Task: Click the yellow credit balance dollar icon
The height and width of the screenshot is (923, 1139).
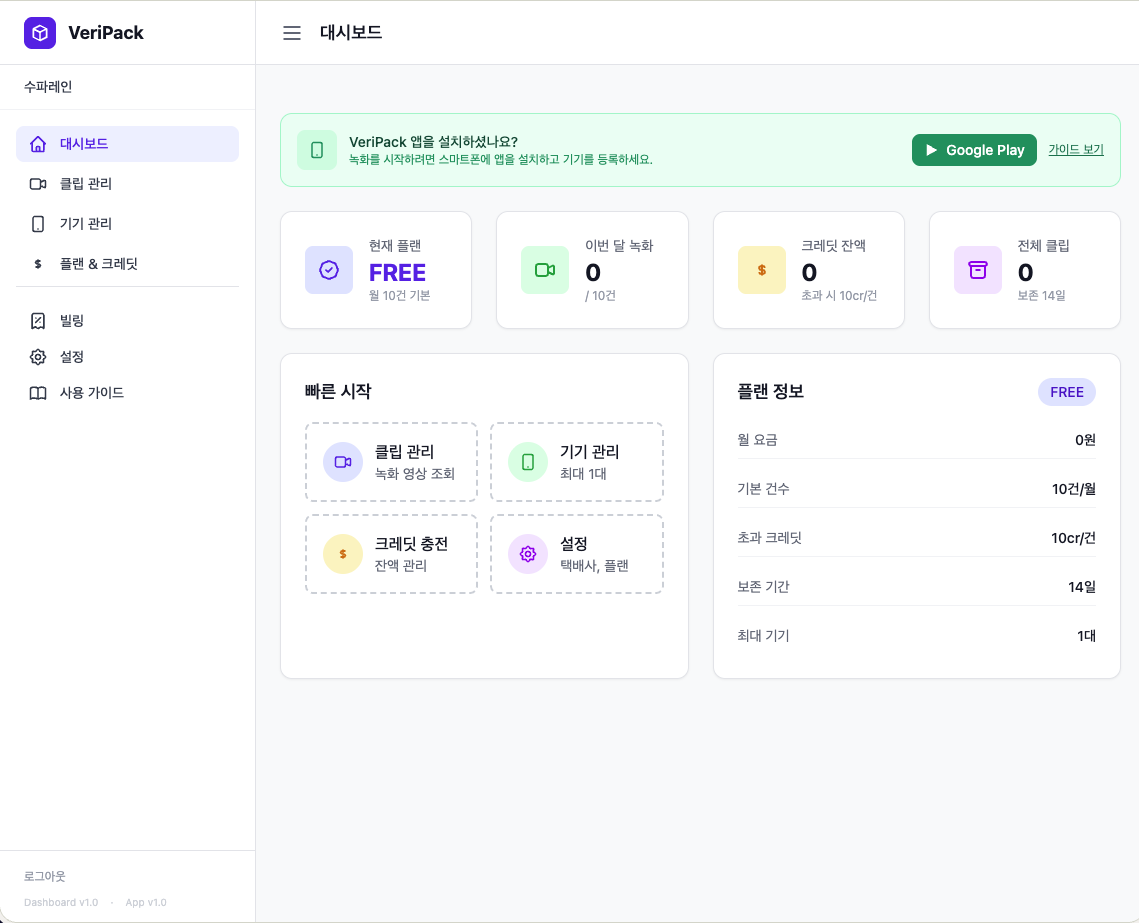Action: [x=762, y=270]
